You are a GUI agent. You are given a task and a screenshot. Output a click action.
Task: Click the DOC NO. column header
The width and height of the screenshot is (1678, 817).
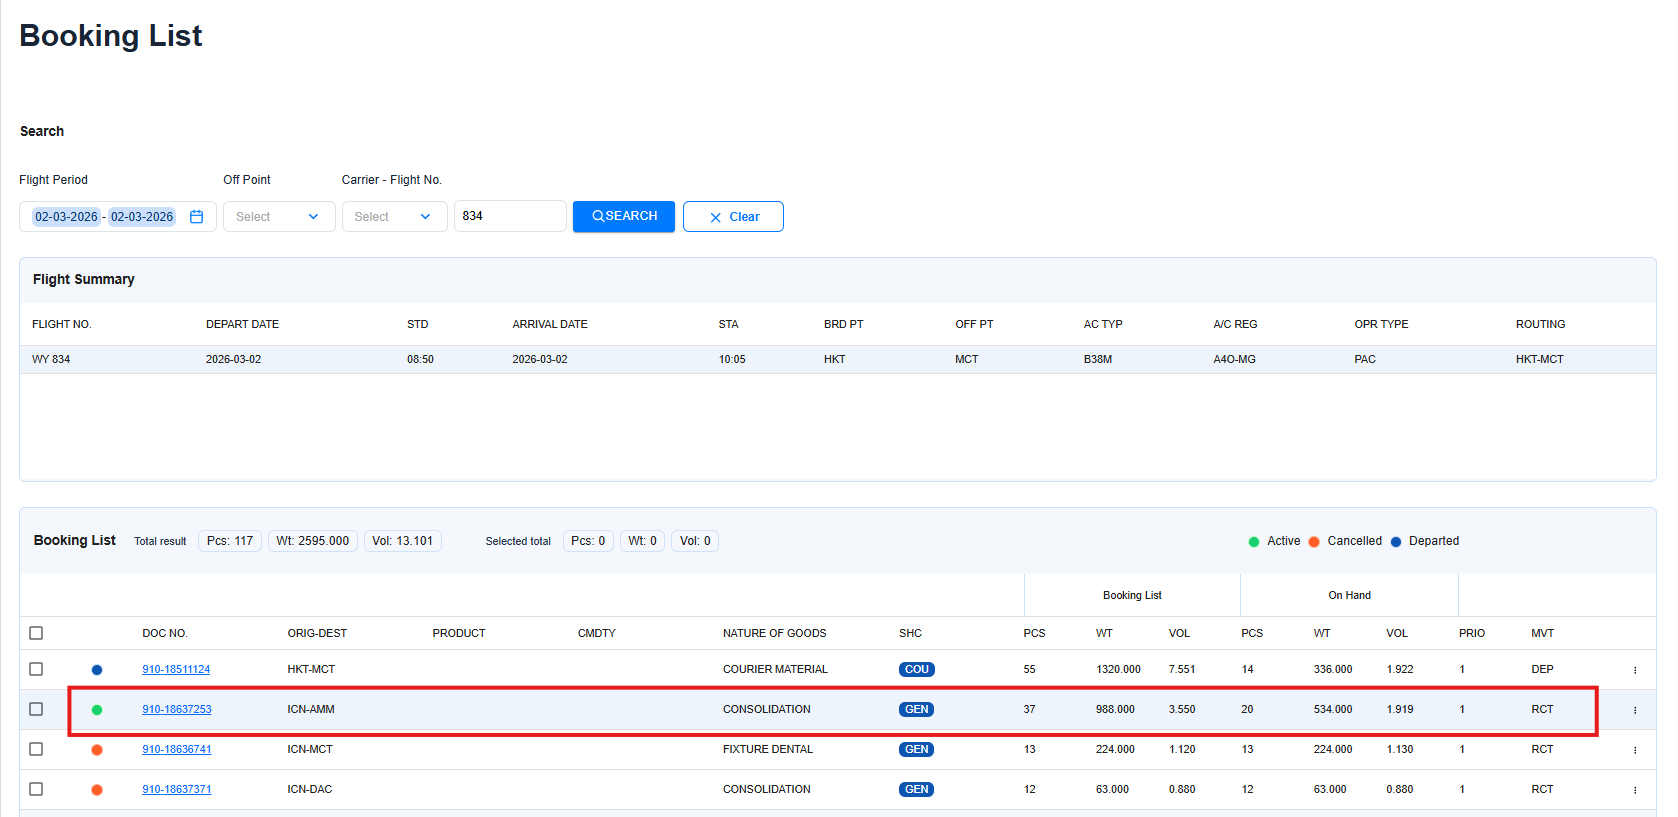pos(165,633)
